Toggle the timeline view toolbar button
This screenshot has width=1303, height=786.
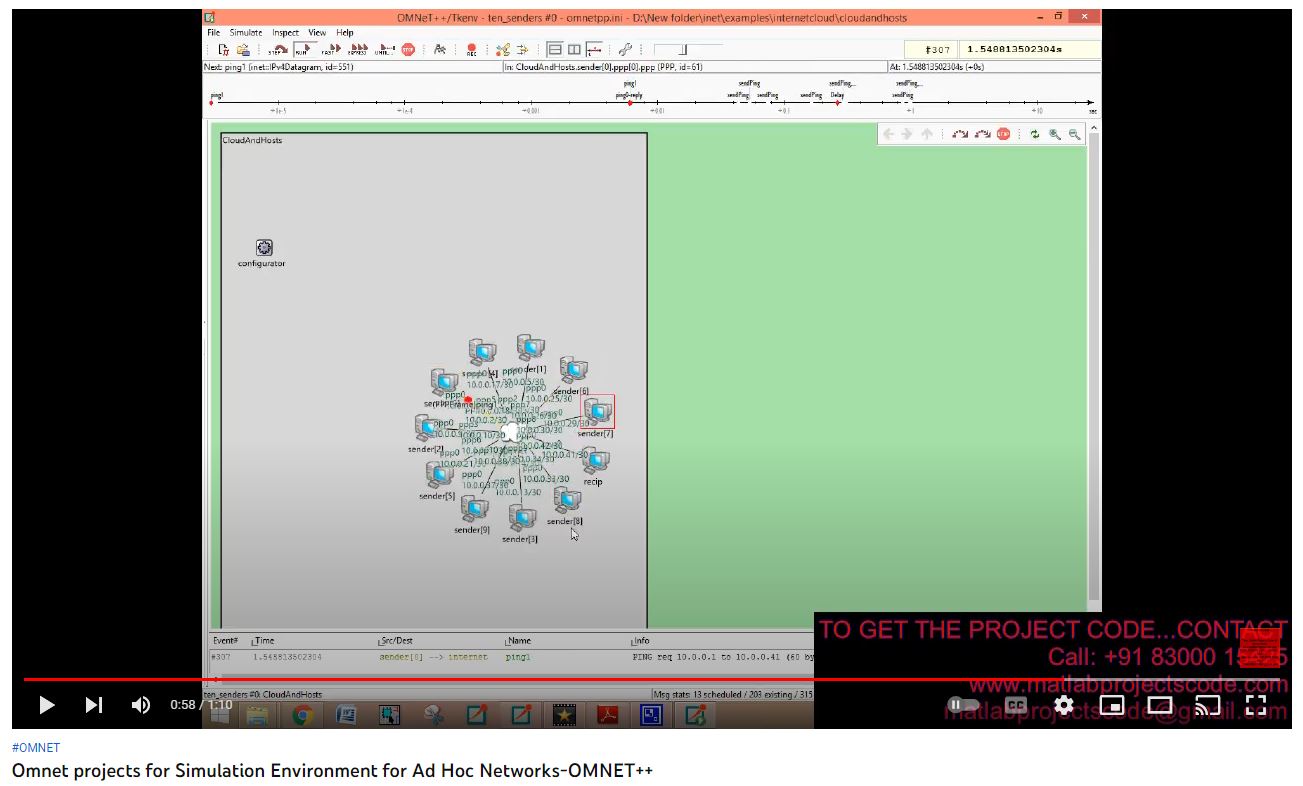594,49
